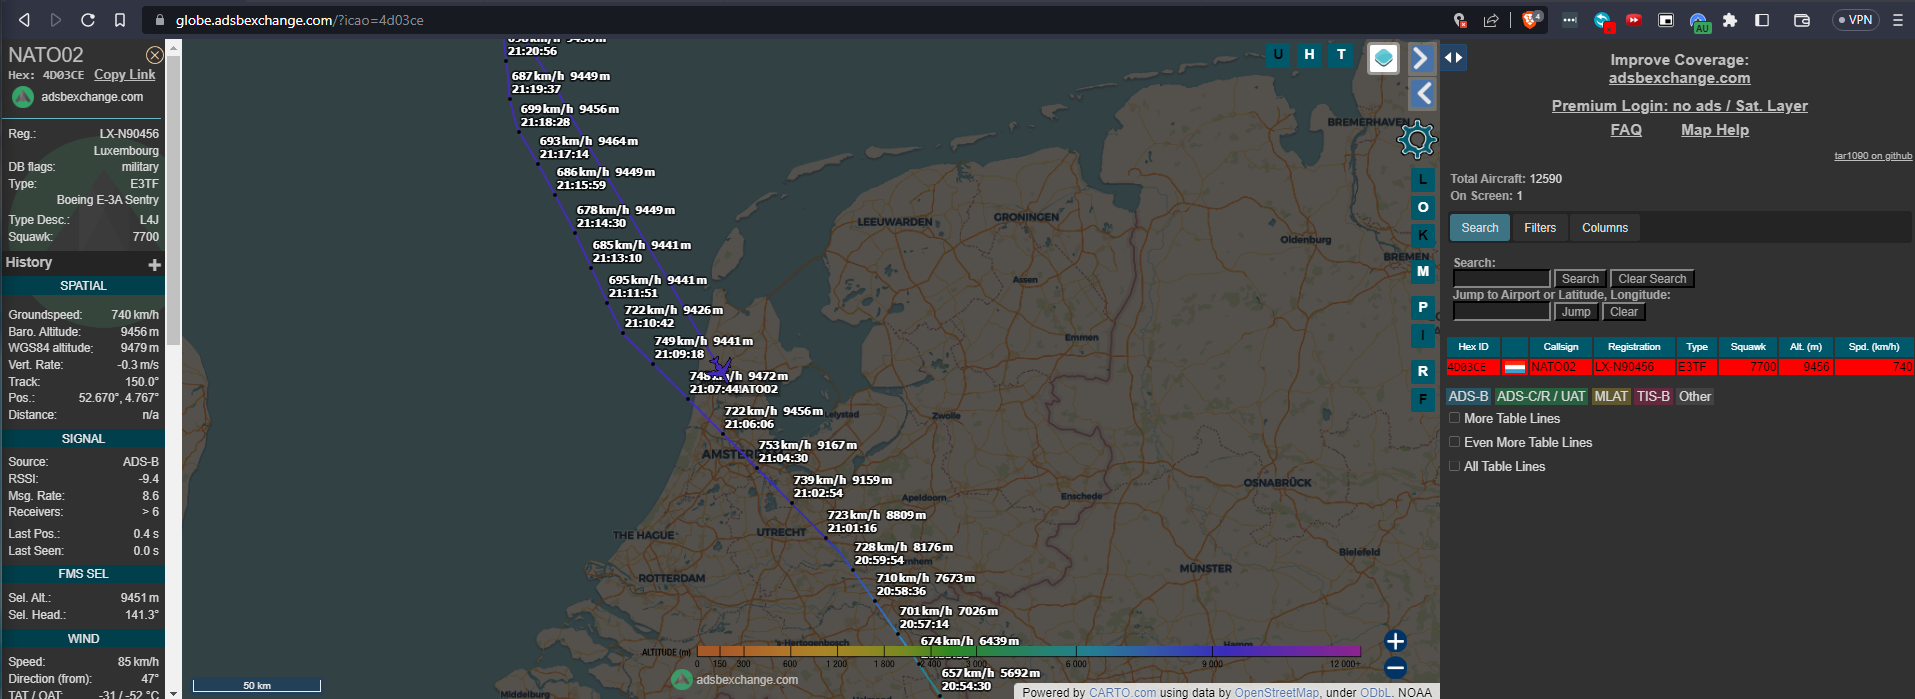
Task: Bookmark the current page
Action: click(x=120, y=20)
